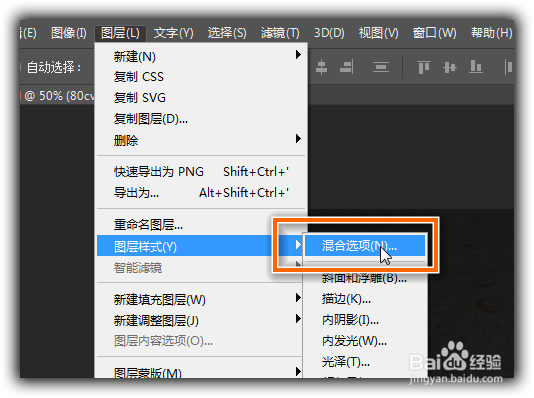Viewport: 534px width, 398px height.
Task: Open the 帮助(H) menu
Action: 491,33
